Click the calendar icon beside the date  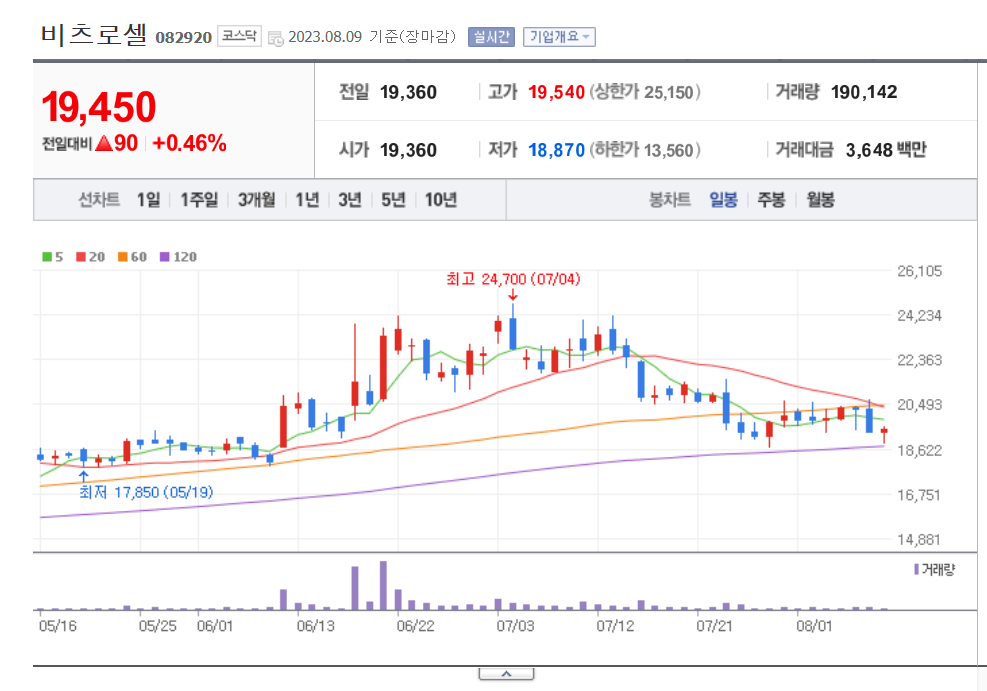(x=276, y=38)
